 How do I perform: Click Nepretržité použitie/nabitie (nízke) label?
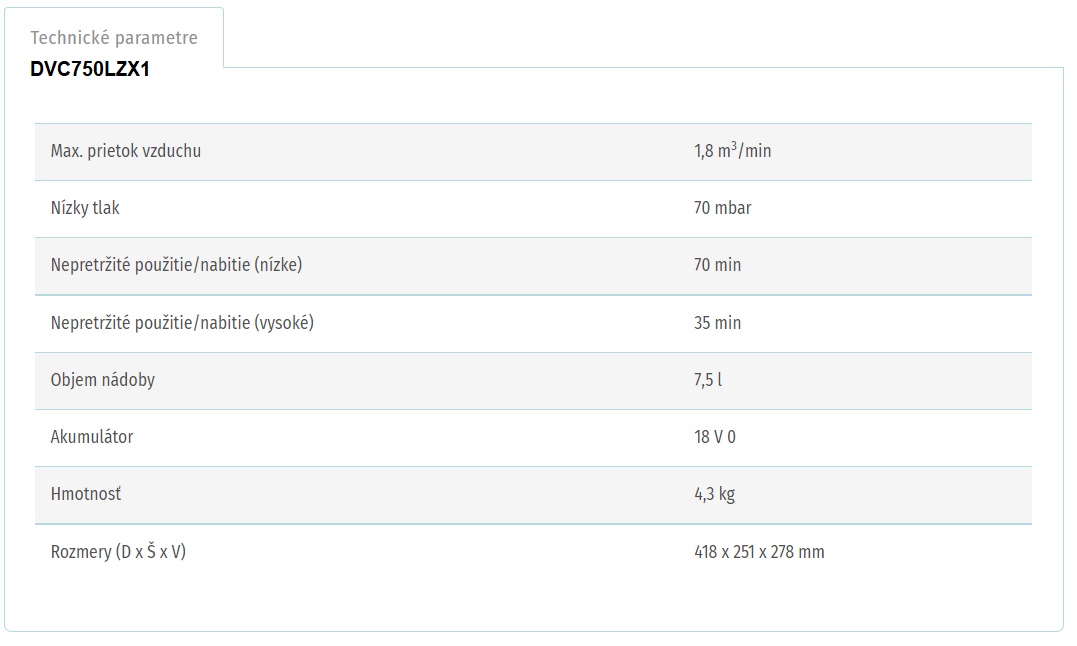click(x=177, y=265)
